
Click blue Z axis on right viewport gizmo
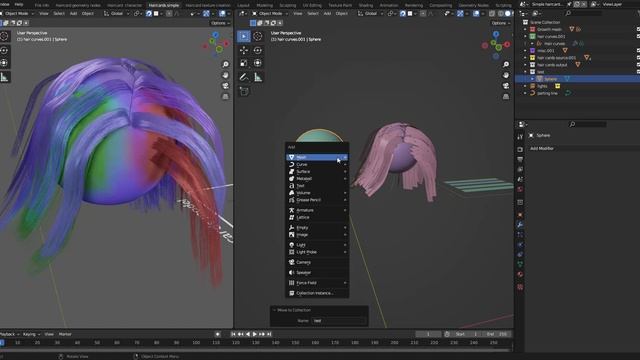point(496,34)
